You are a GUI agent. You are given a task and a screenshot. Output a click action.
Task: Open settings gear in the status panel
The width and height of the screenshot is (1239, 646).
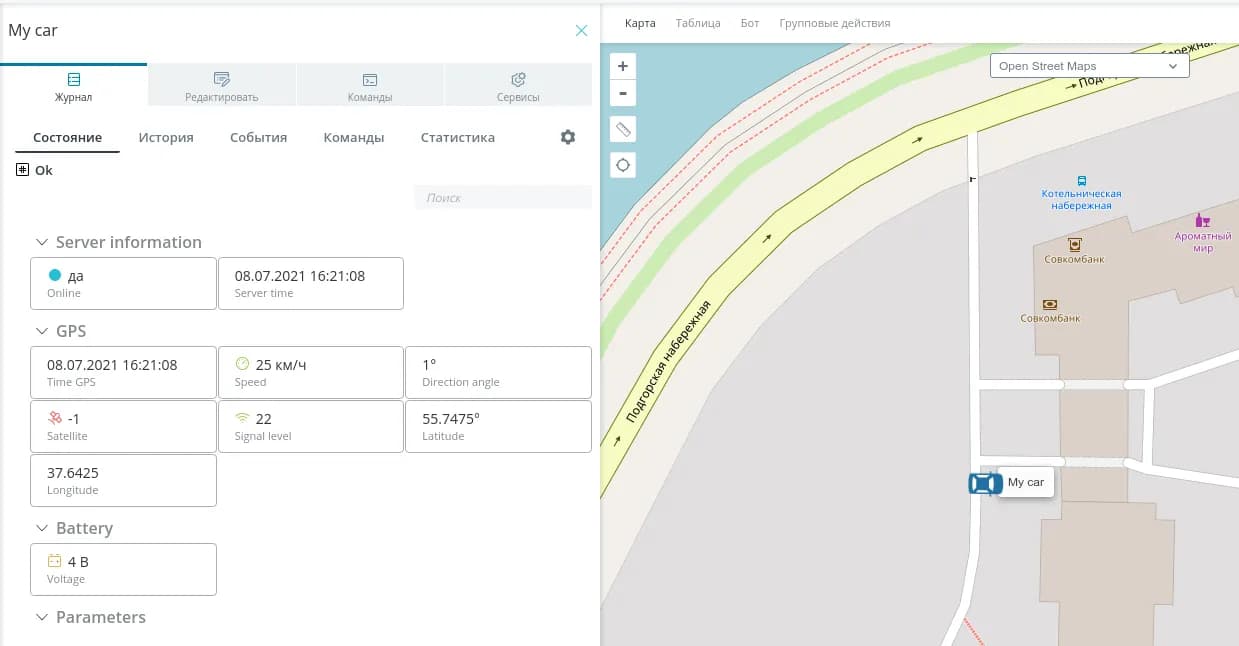click(x=568, y=137)
